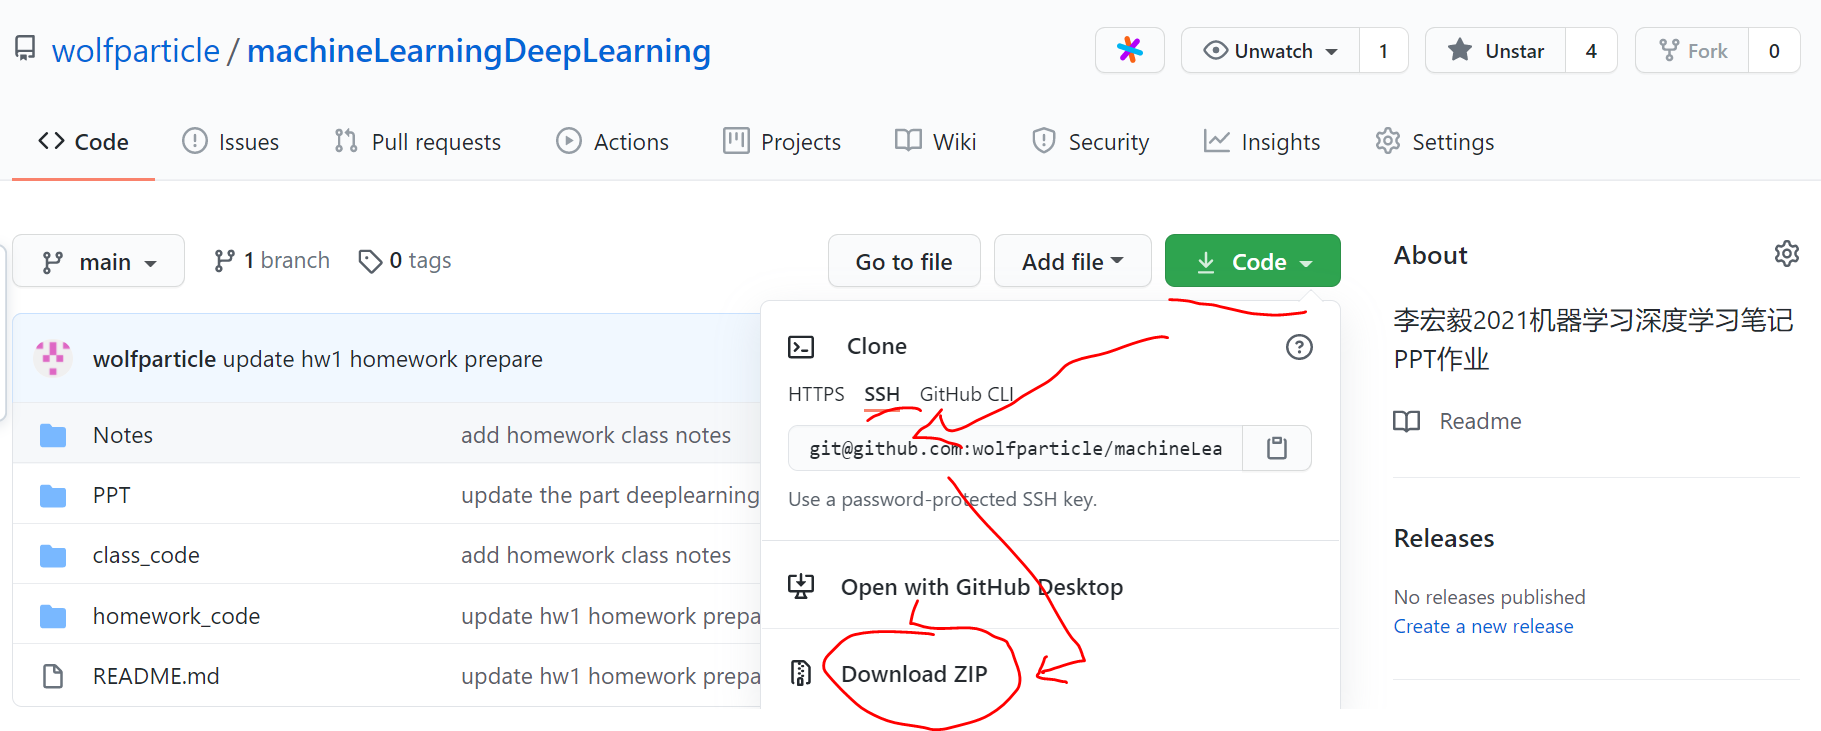
Task: Click the Readme book icon in About
Action: pos(1407,421)
